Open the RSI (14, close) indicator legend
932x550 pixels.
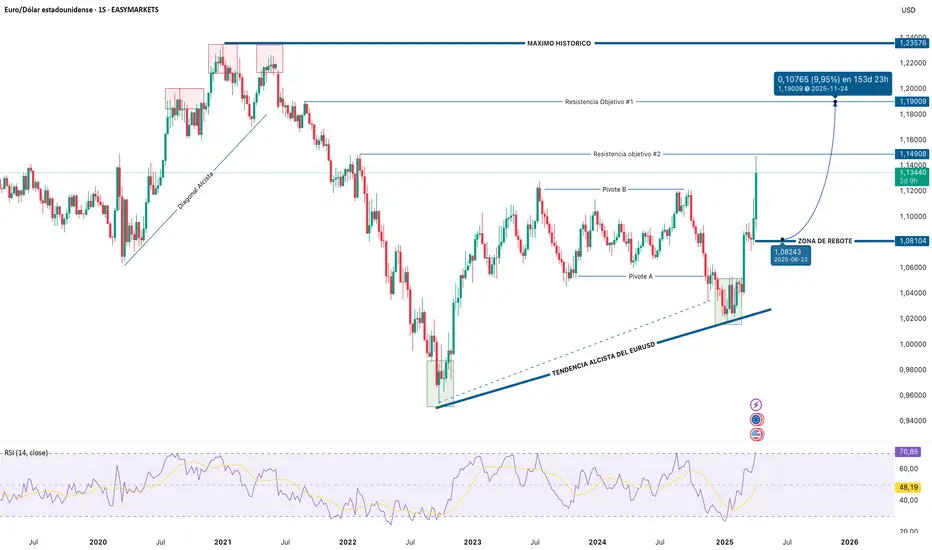click(26, 452)
